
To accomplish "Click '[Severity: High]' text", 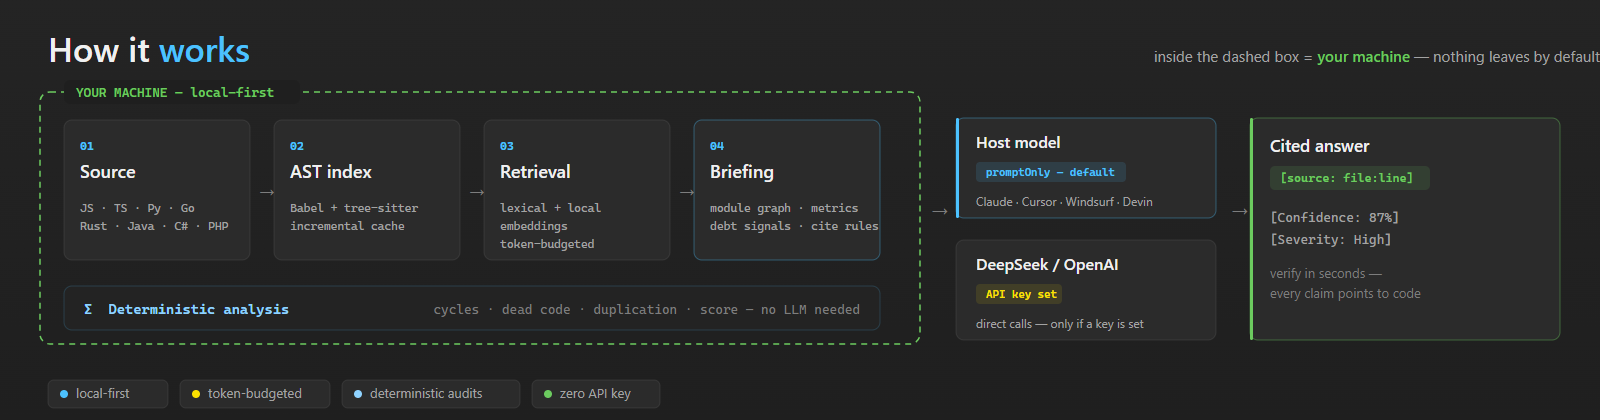I will 1331,239.
